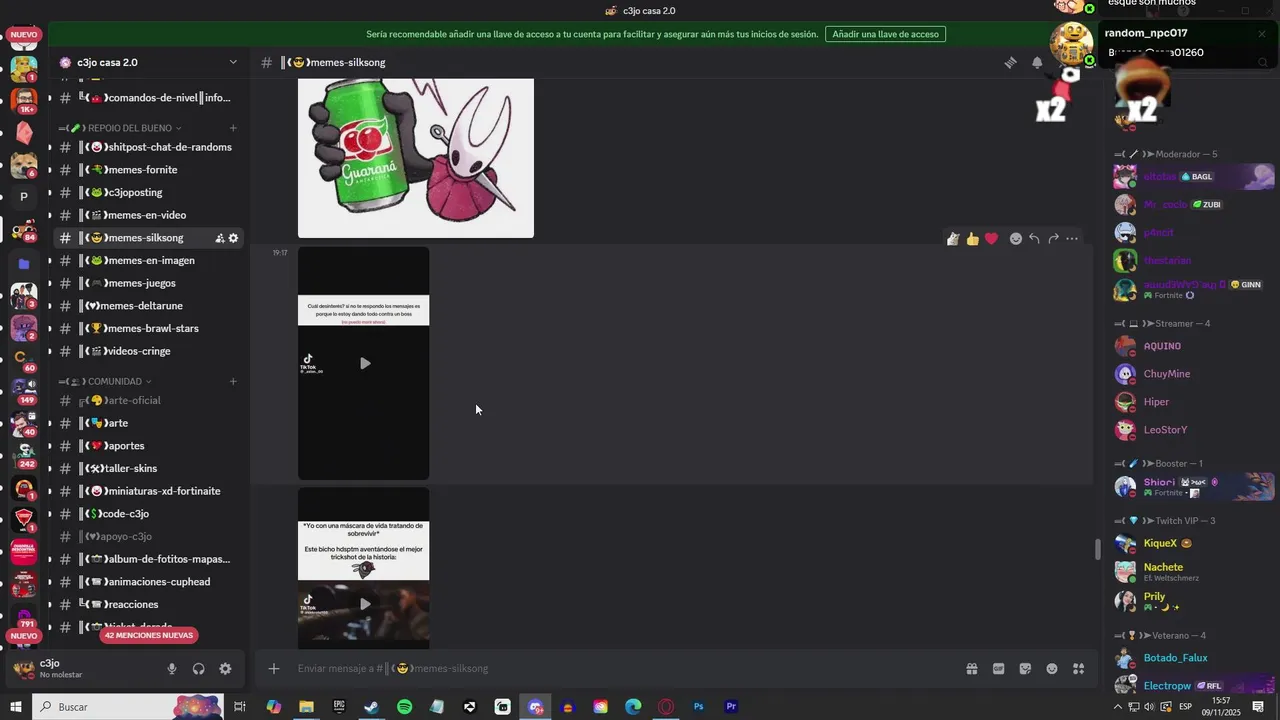Deafen audio with headphones icon

coord(198,669)
